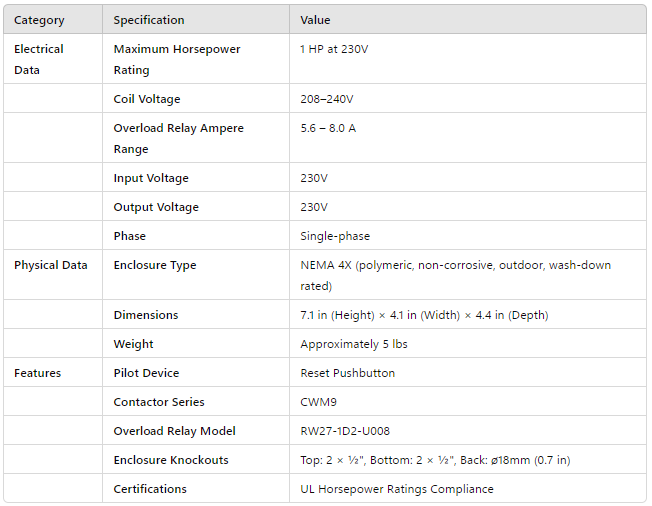Select the UL Horsepower Ratings Compliance cell

click(397, 489)
